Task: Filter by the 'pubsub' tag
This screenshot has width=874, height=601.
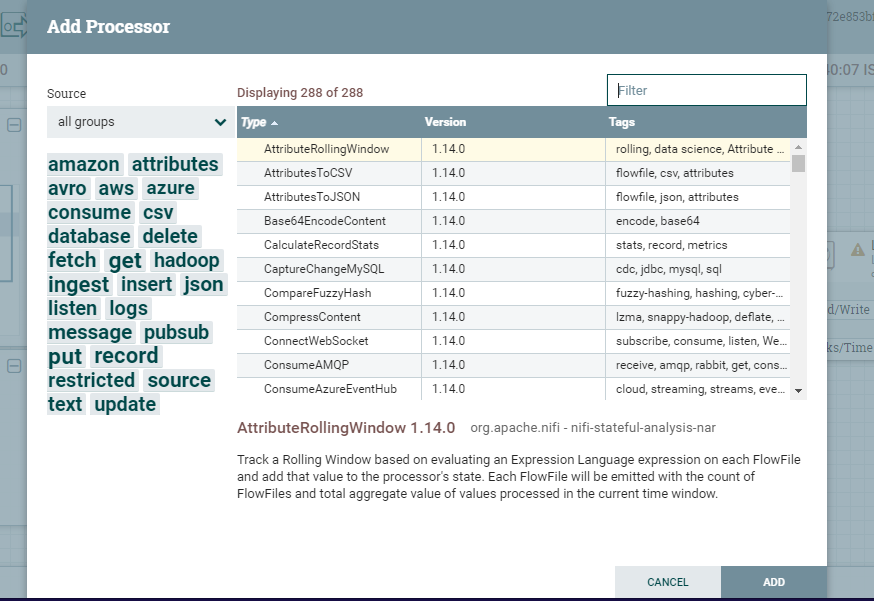Action: pos(177,332)
